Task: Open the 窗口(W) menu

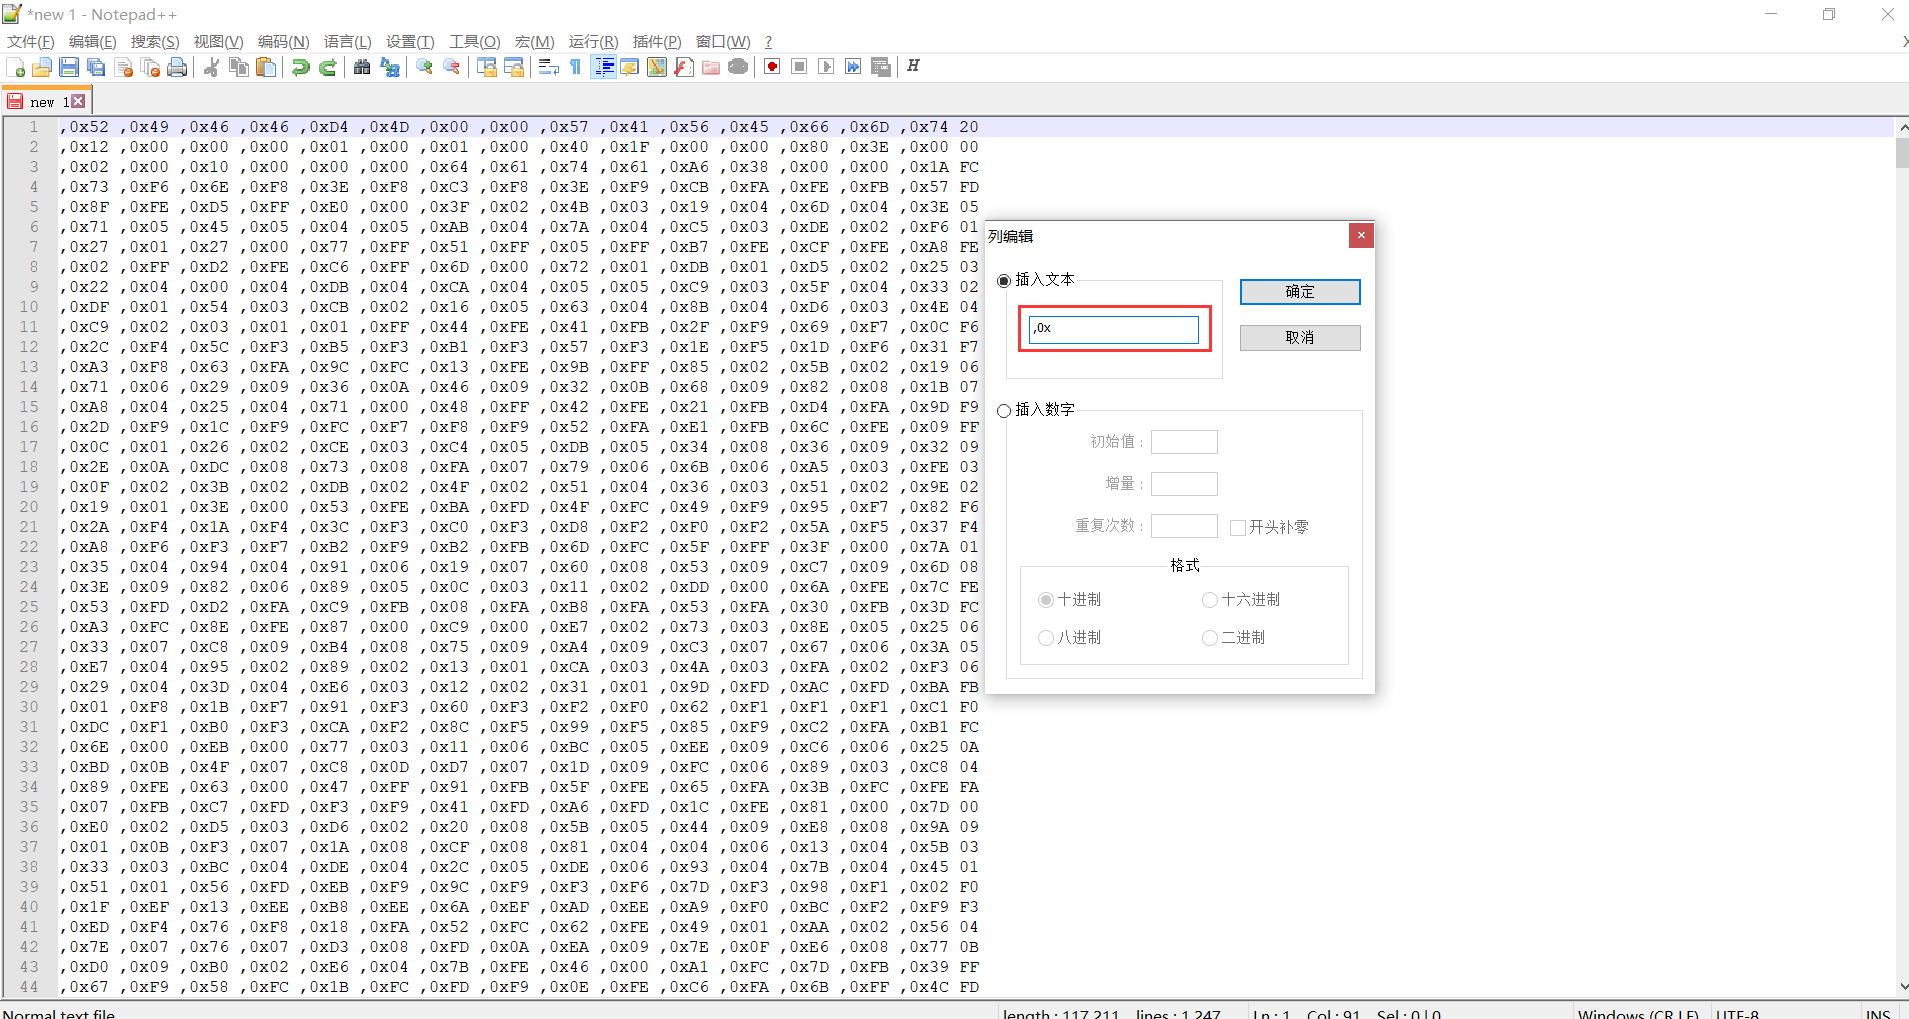Action: (722, 42)
